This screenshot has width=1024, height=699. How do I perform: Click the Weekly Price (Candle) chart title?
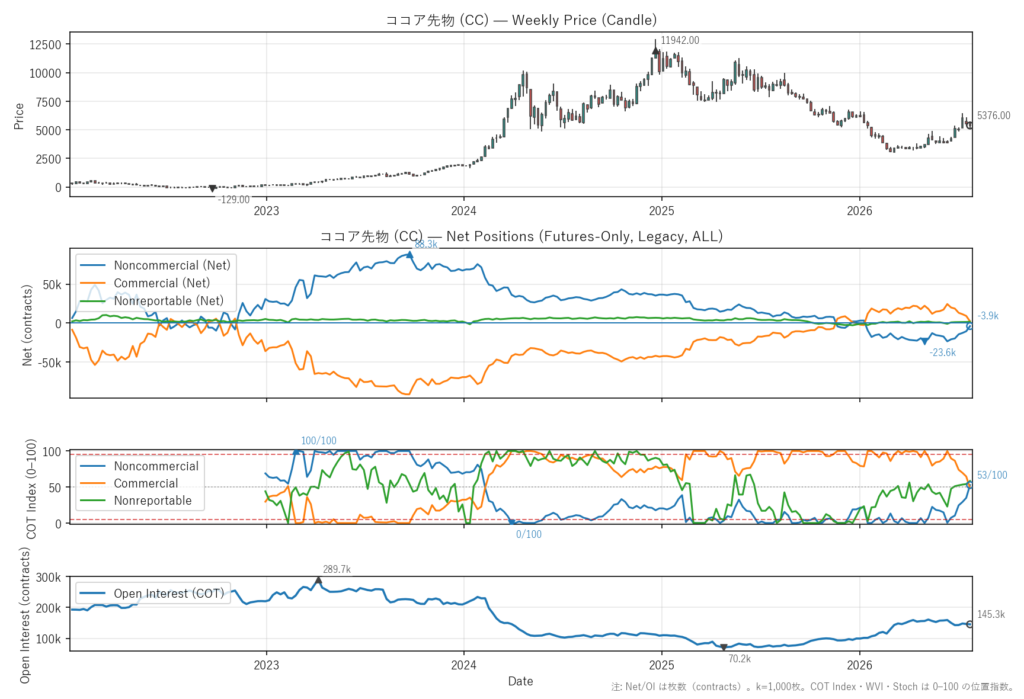tap(521, 20)
